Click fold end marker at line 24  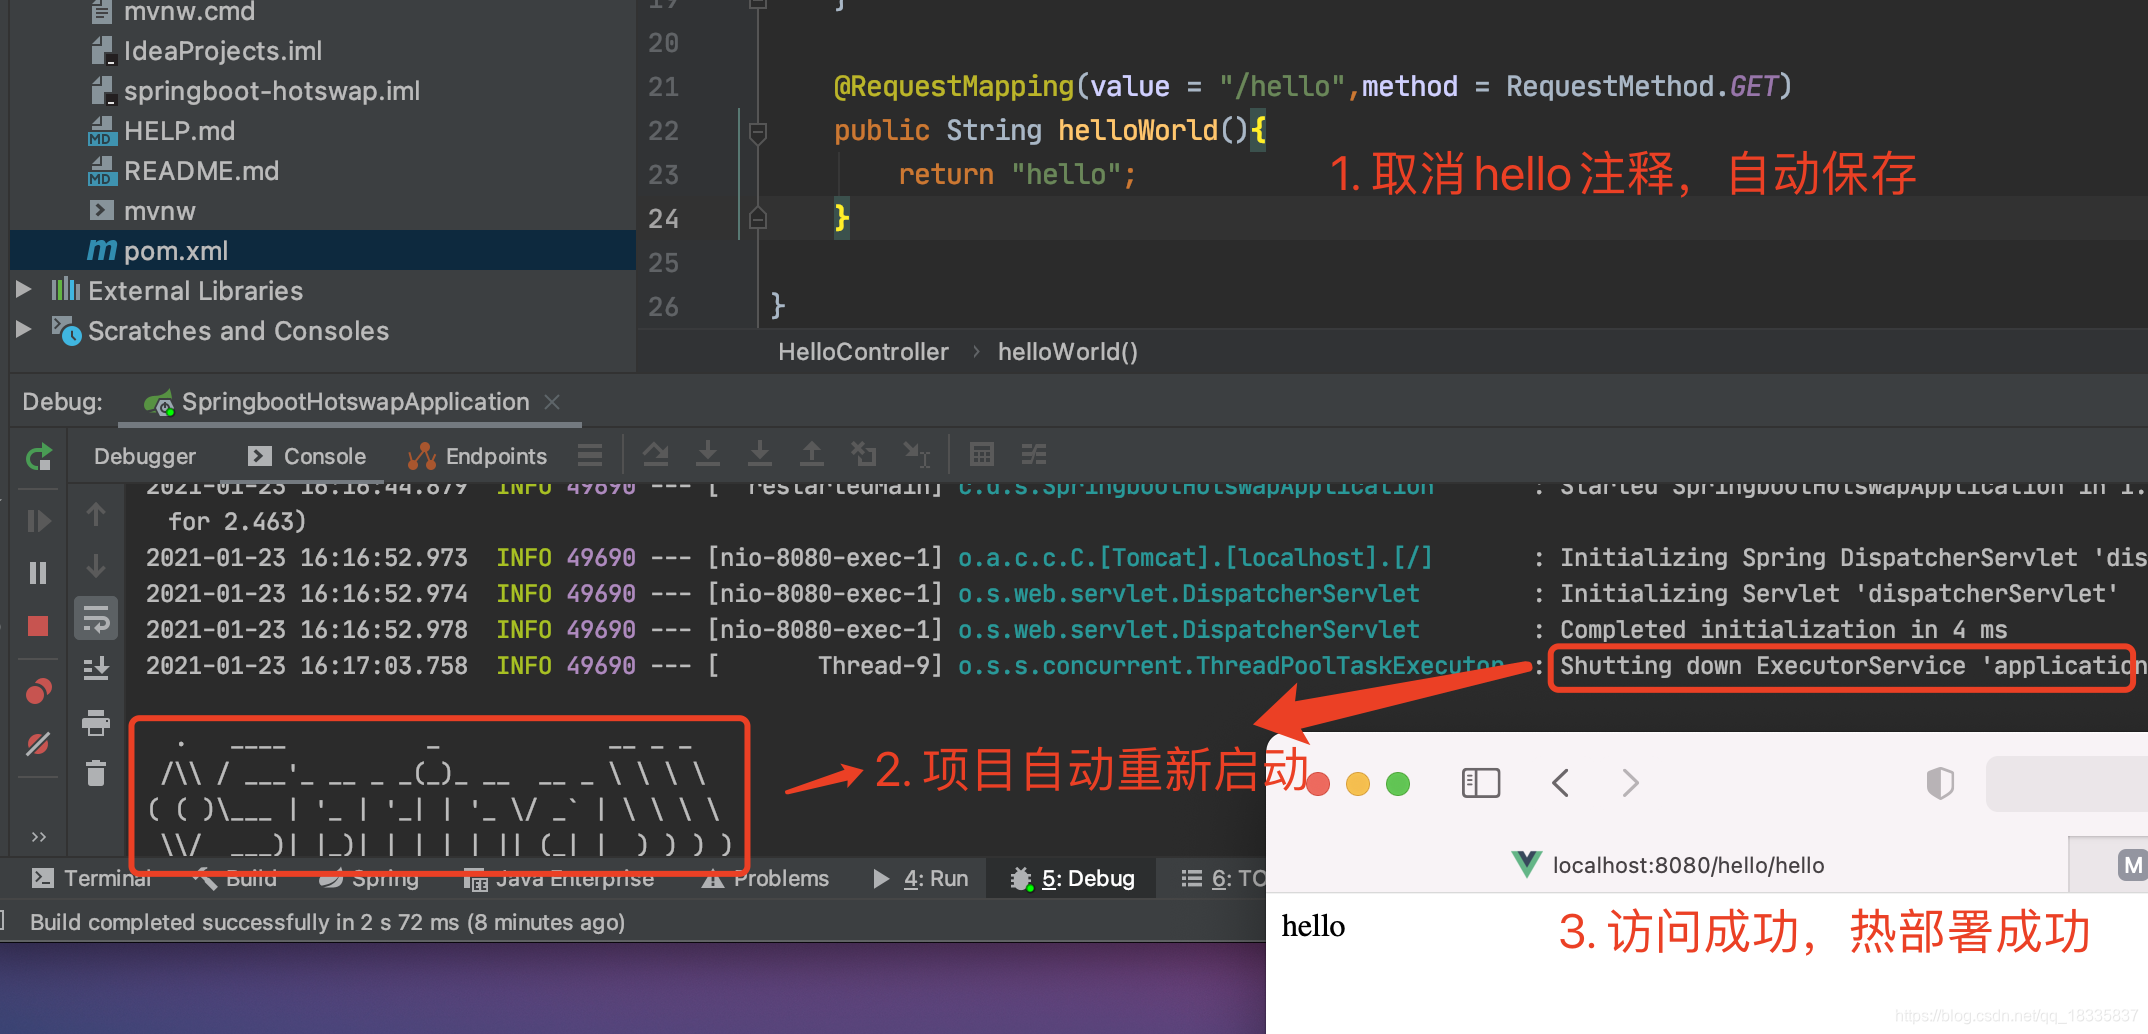click(758, 218)
